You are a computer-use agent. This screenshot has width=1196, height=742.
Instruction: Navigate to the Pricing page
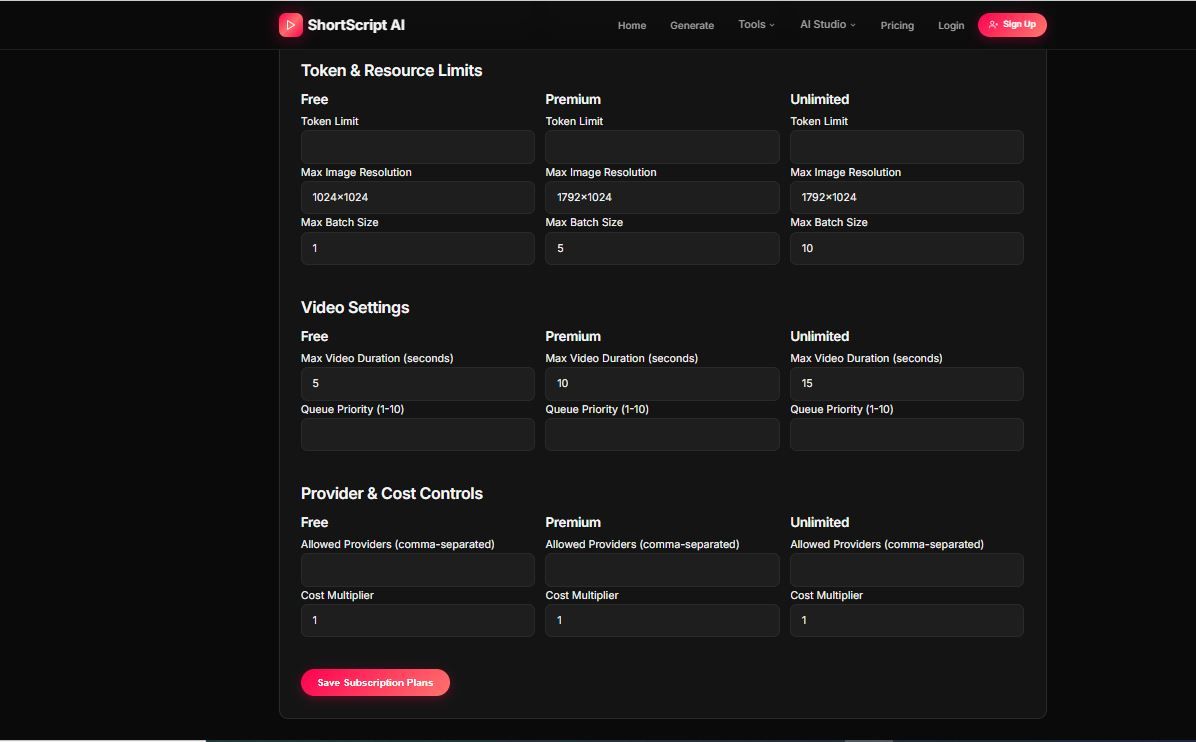tap(897, 26)
